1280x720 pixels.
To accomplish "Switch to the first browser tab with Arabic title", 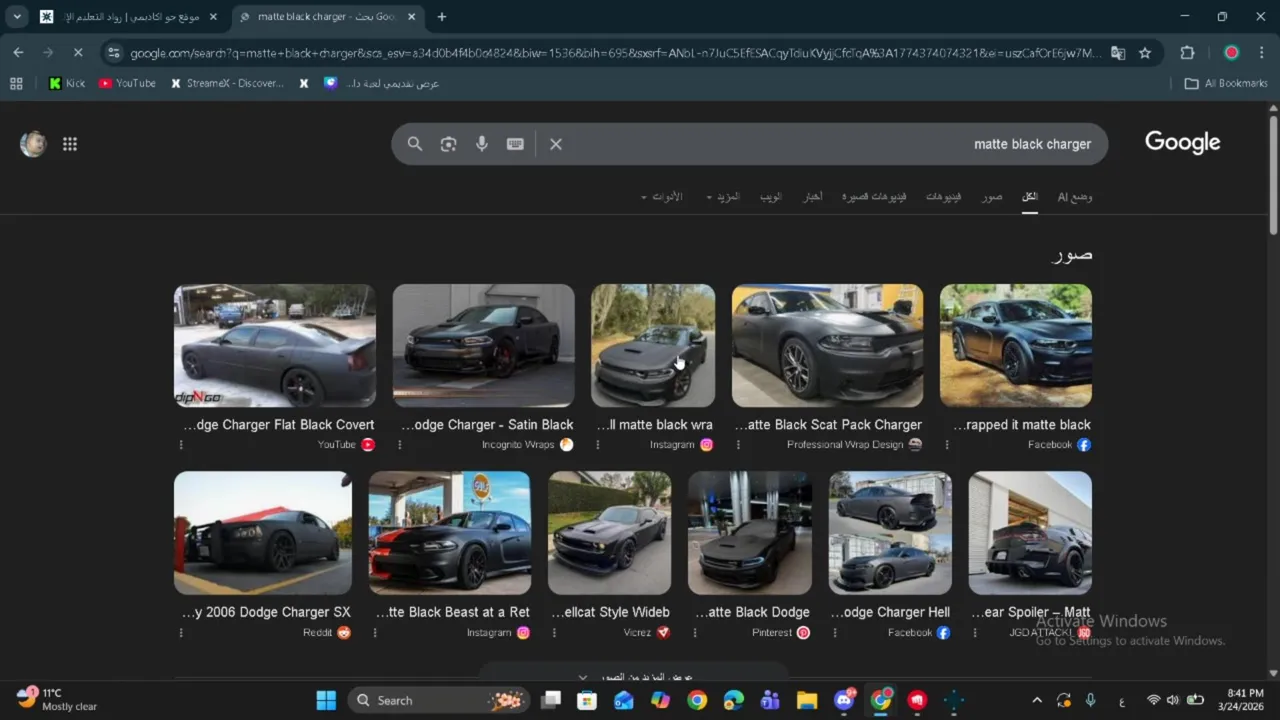I will tap(129, 17).
